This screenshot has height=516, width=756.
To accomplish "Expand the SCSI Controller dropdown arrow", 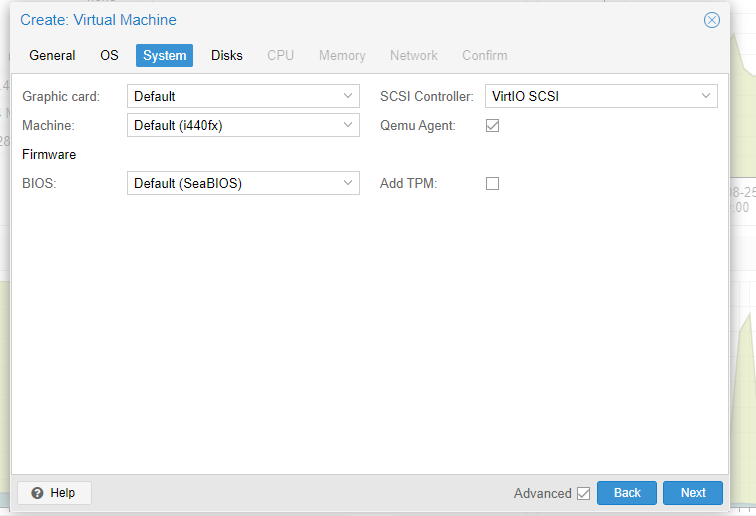I will point(706,97).
